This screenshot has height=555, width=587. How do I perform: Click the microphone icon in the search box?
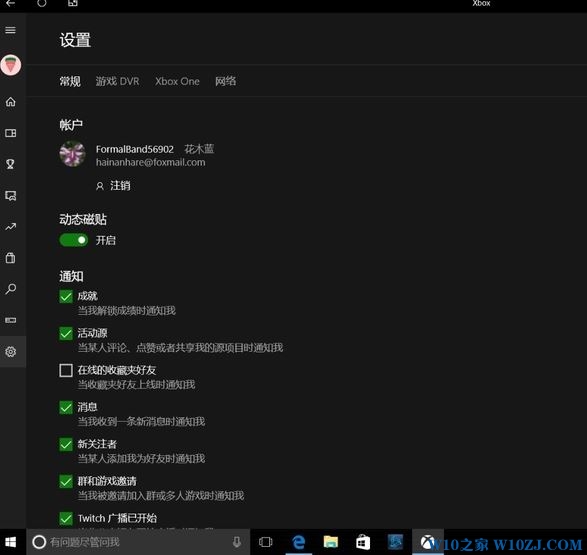(237, 542)
